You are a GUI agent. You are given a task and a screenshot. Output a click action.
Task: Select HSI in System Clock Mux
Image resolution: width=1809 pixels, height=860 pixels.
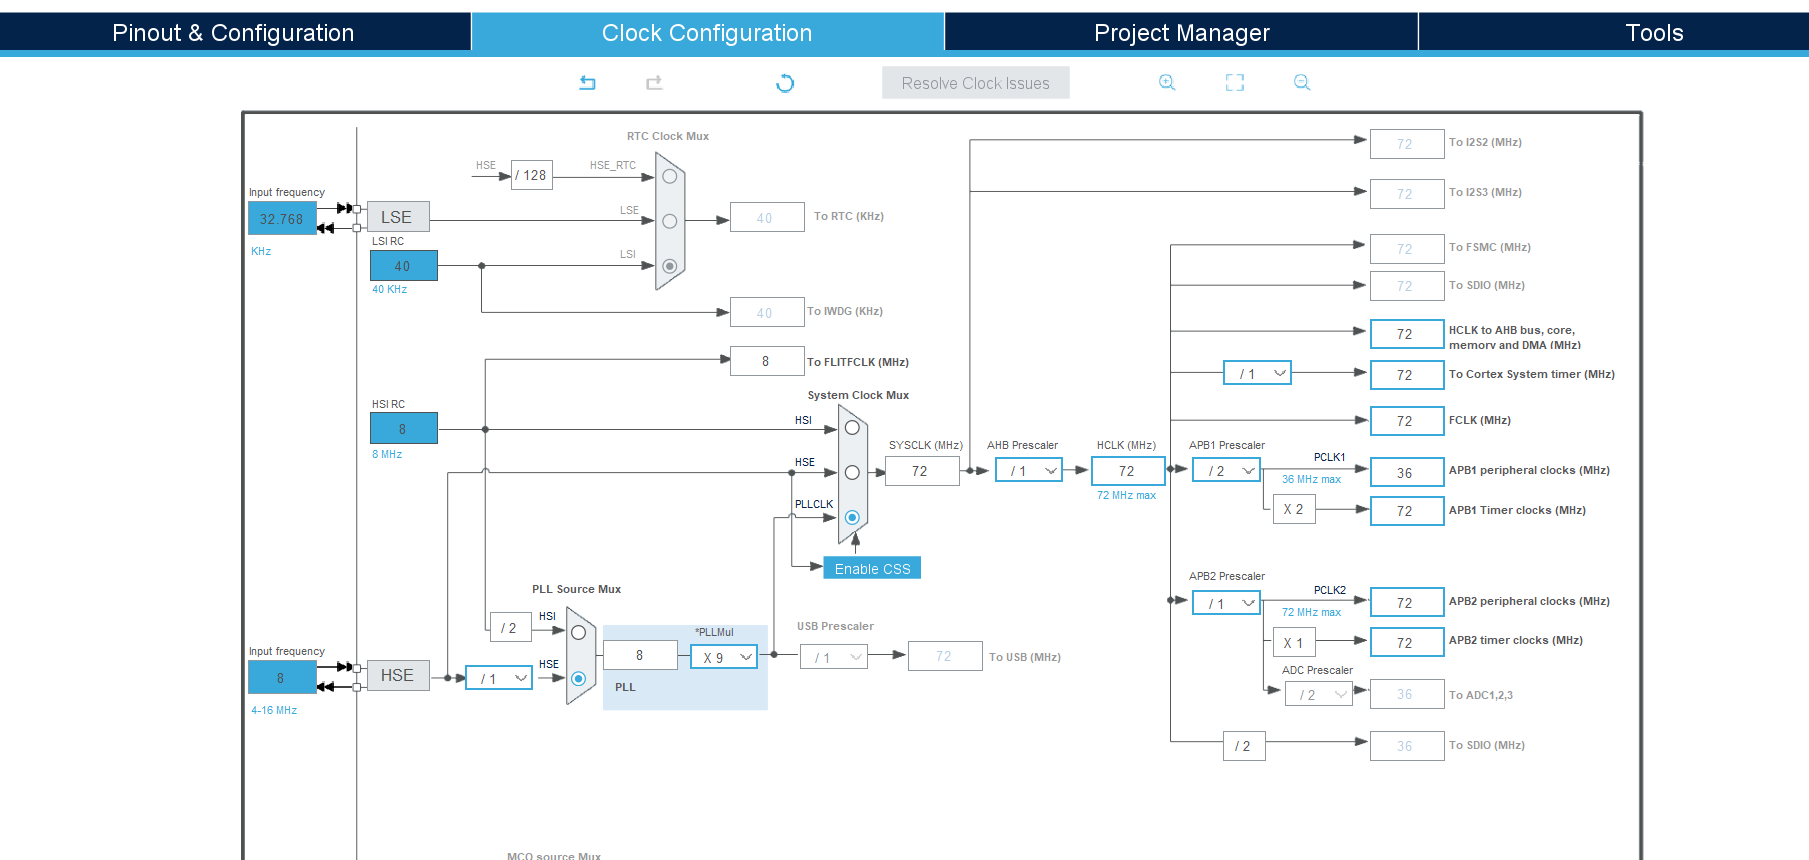coord(852,428)
